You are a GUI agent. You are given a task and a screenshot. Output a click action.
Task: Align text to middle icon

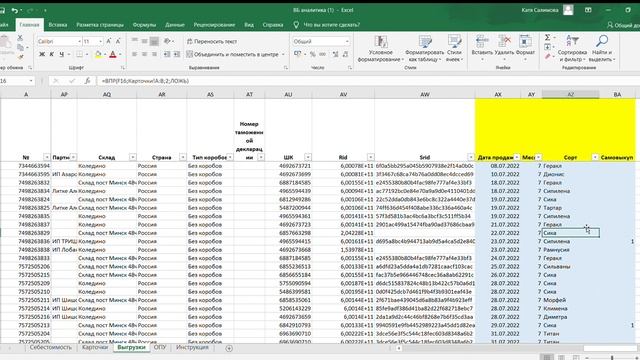144,41
